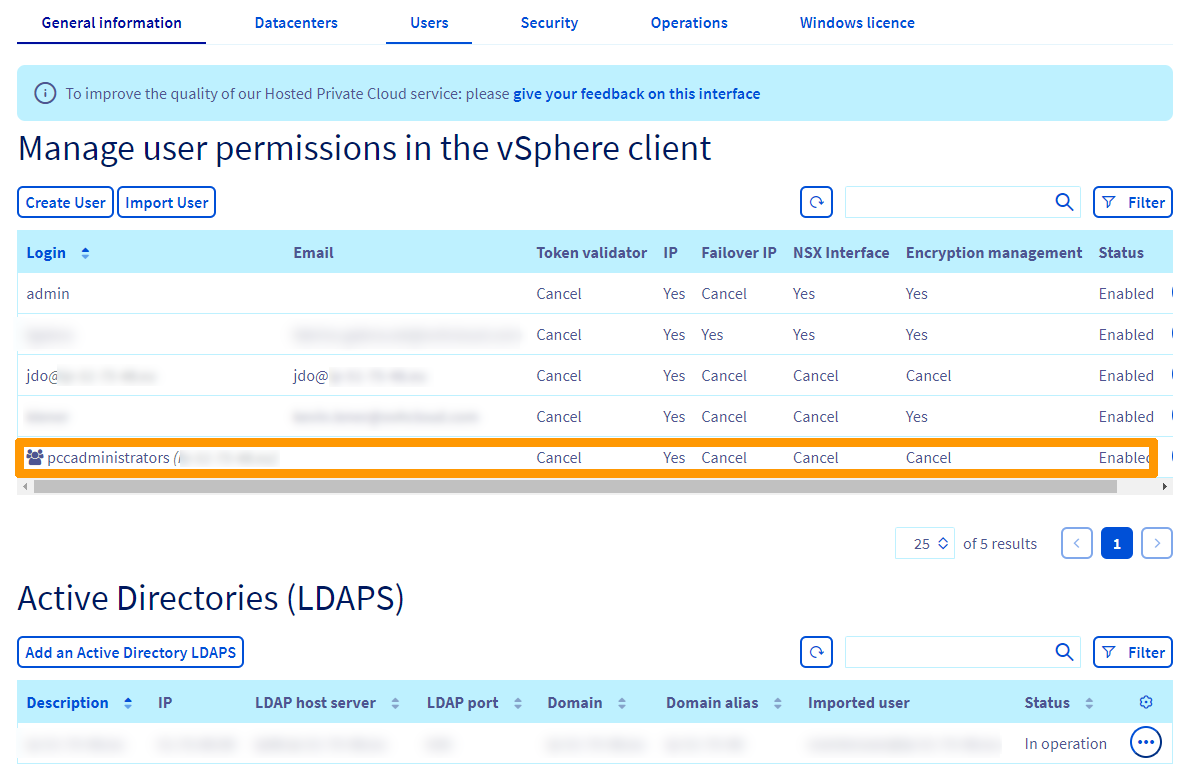Sort by Domain alias arrows
Image resolution: width=1193 pixels, height=781 pixels.
[x=778, y=703]
